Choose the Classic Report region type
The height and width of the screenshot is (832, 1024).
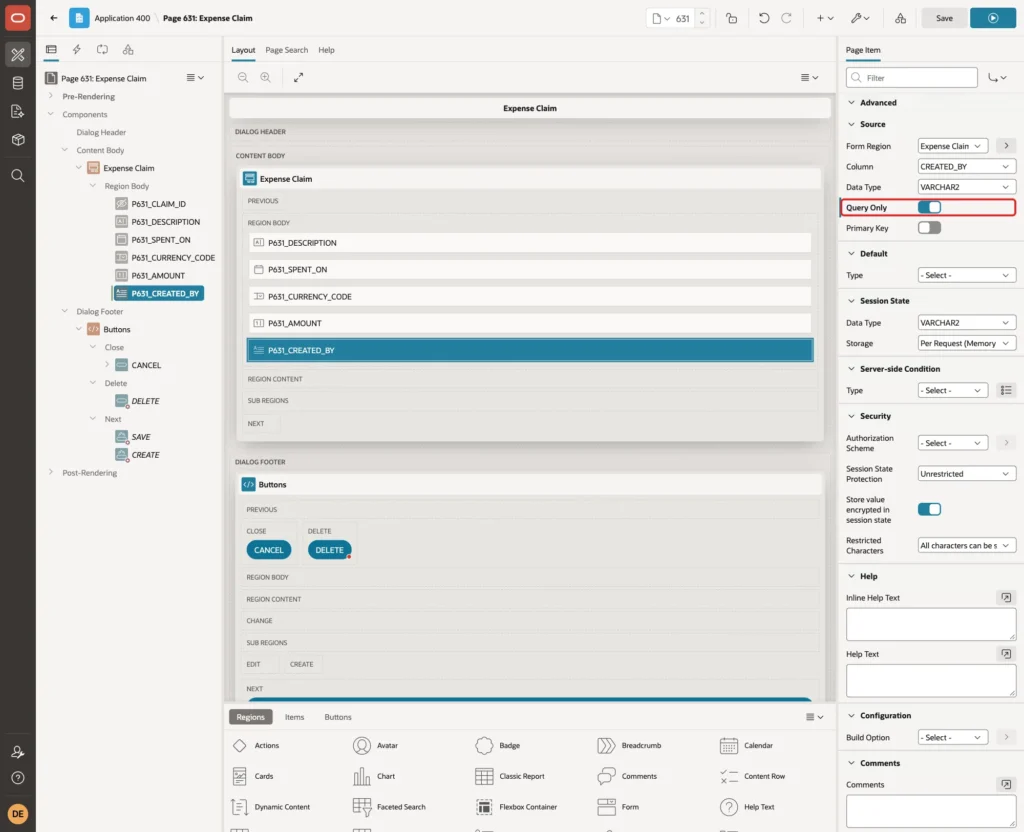tap(510, 776)
